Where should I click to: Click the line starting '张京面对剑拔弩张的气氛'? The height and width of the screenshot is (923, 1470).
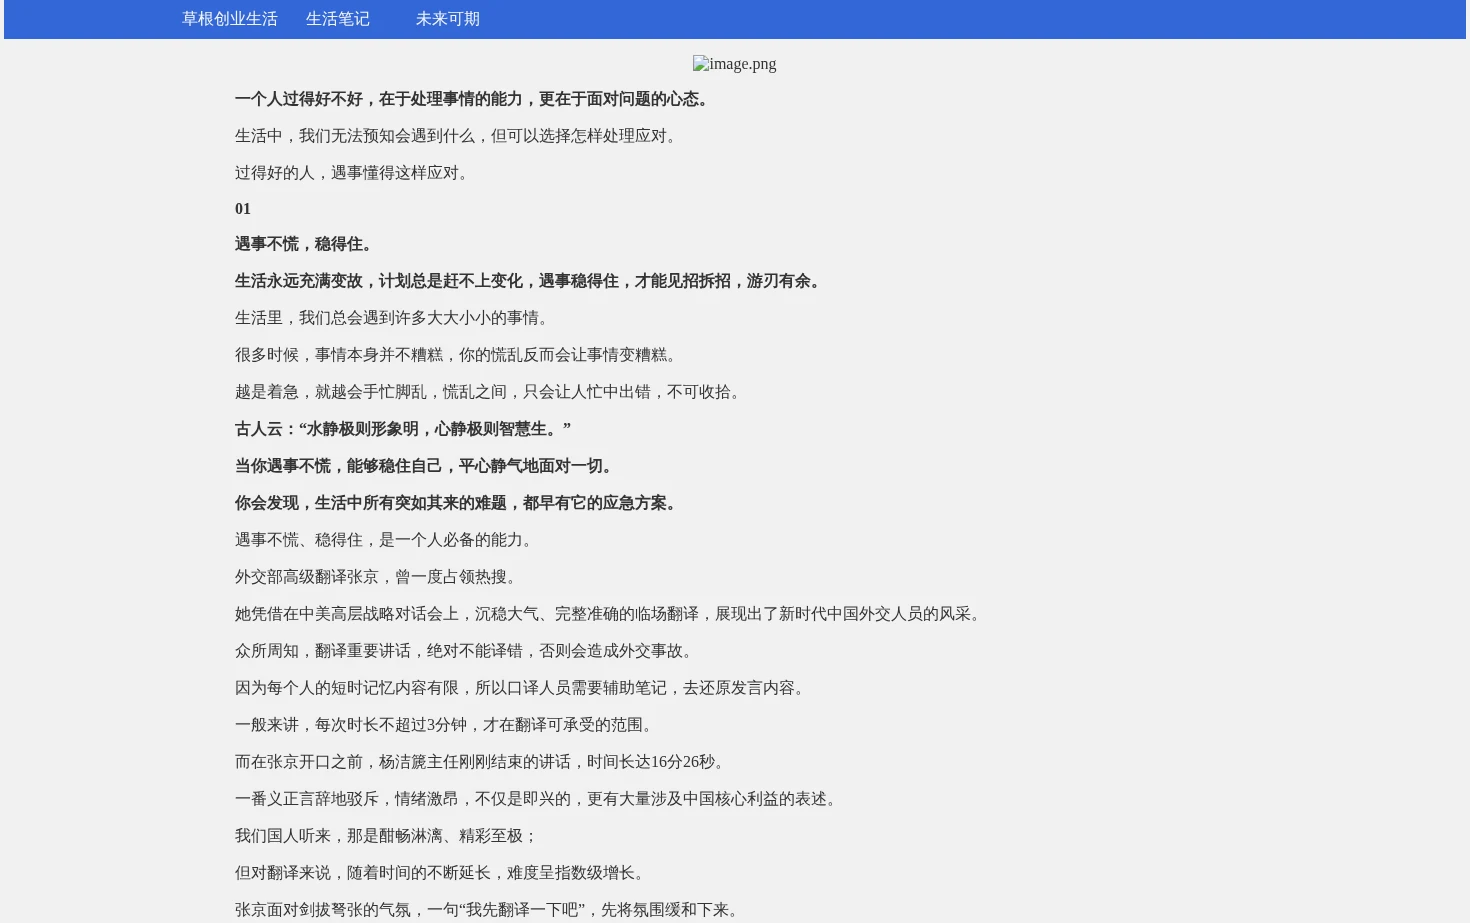(x=489, y=910)
